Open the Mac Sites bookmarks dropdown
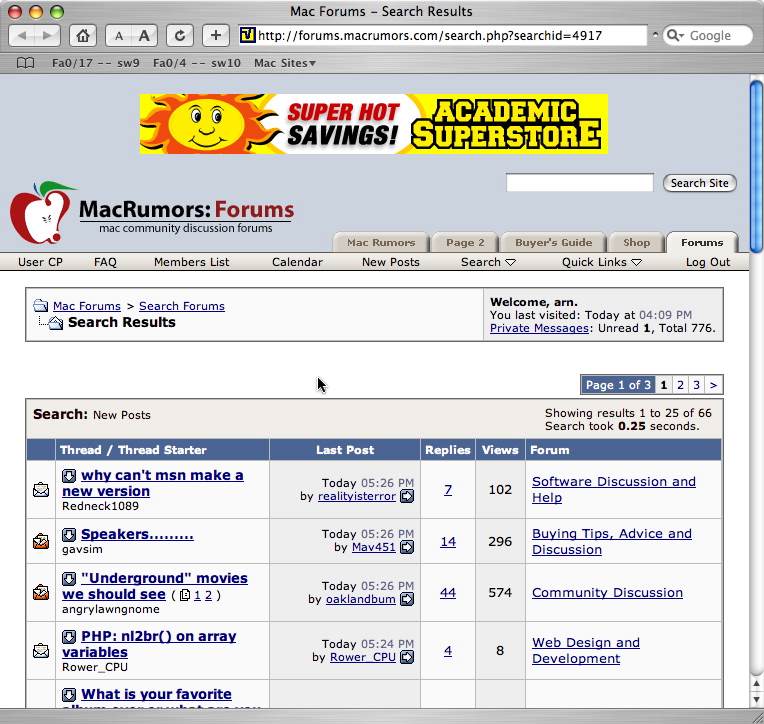The image size is (764, 724). click(285, 63)
